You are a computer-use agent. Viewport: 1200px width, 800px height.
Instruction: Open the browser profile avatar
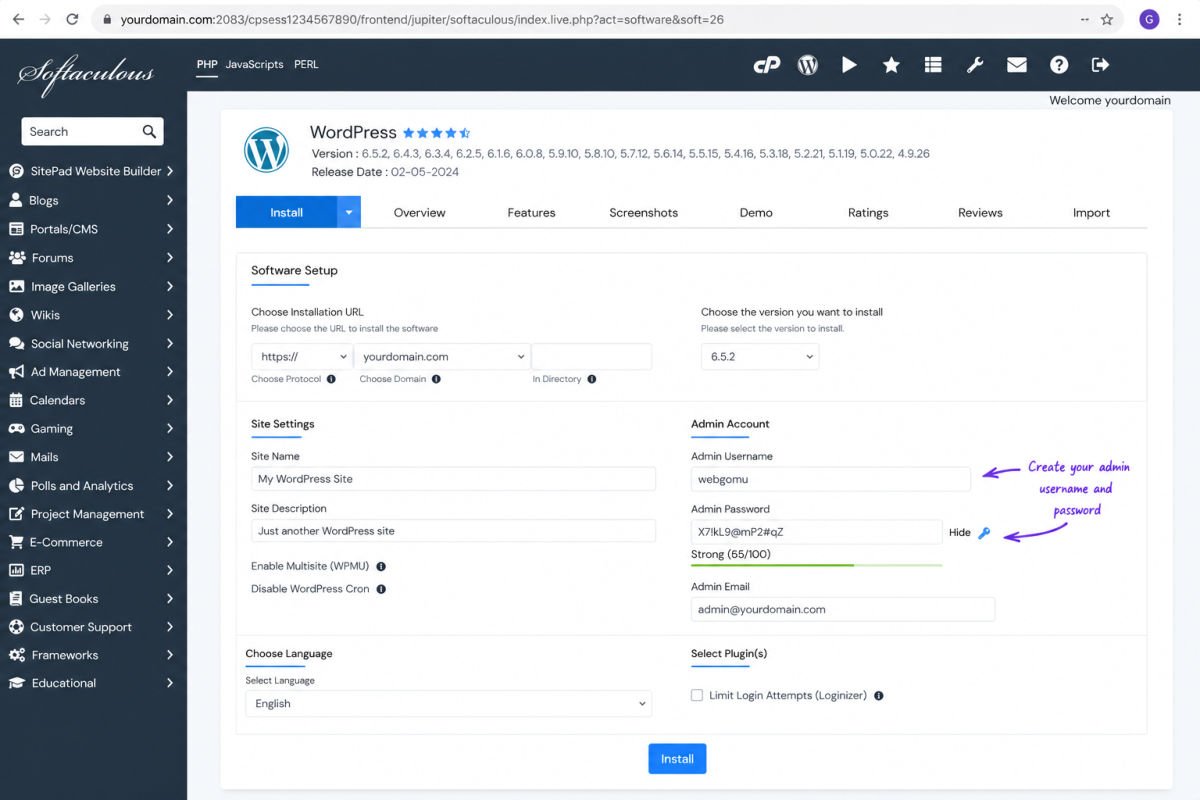coord(1149,19)
